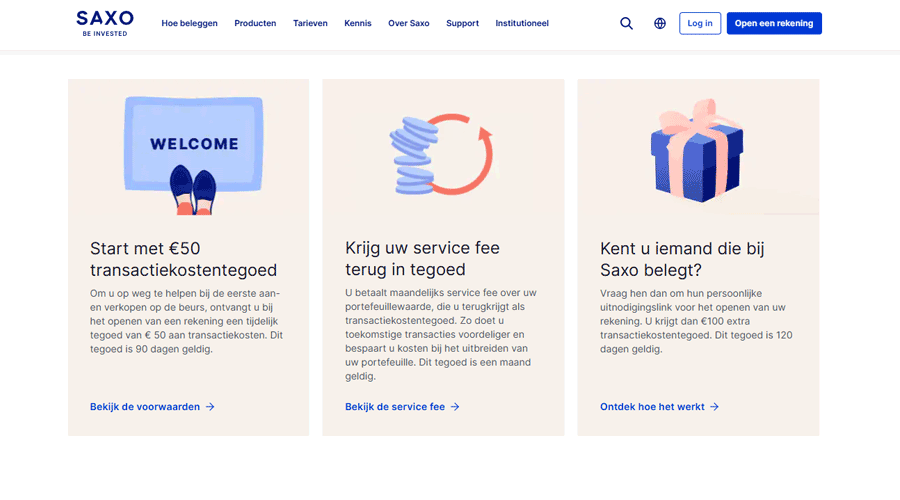Select the Kennis menu item
The image size is (900, 500).
click(x=357, y=23)
